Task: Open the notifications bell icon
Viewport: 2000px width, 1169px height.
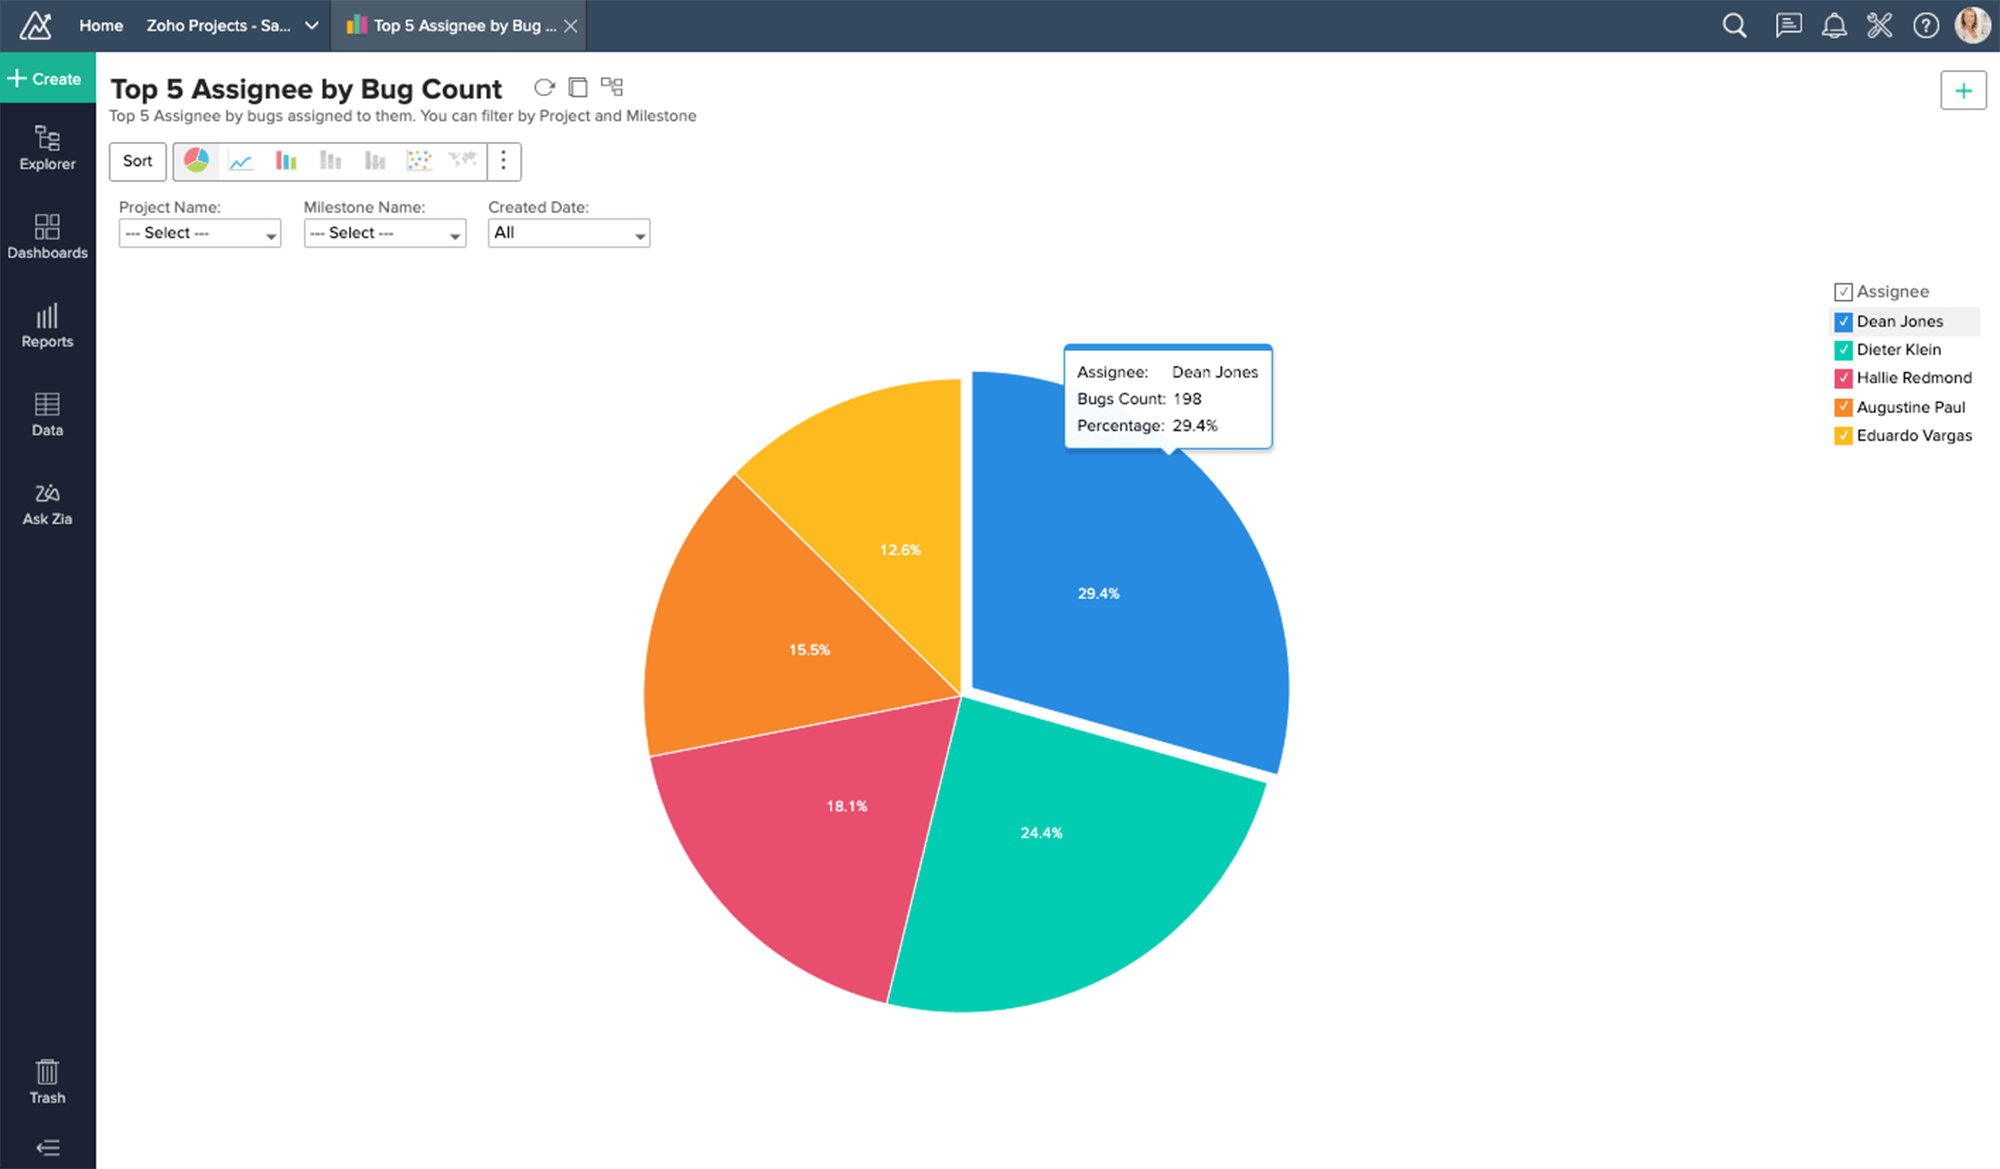Action: pos(1833,26)
